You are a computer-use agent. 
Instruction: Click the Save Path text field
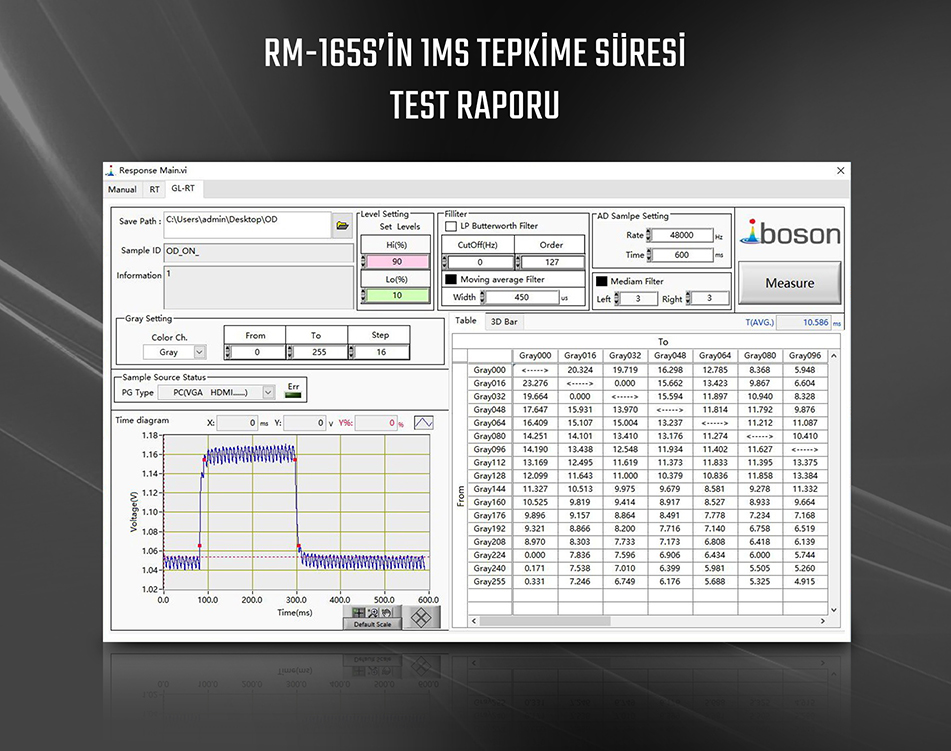(247, 224)
